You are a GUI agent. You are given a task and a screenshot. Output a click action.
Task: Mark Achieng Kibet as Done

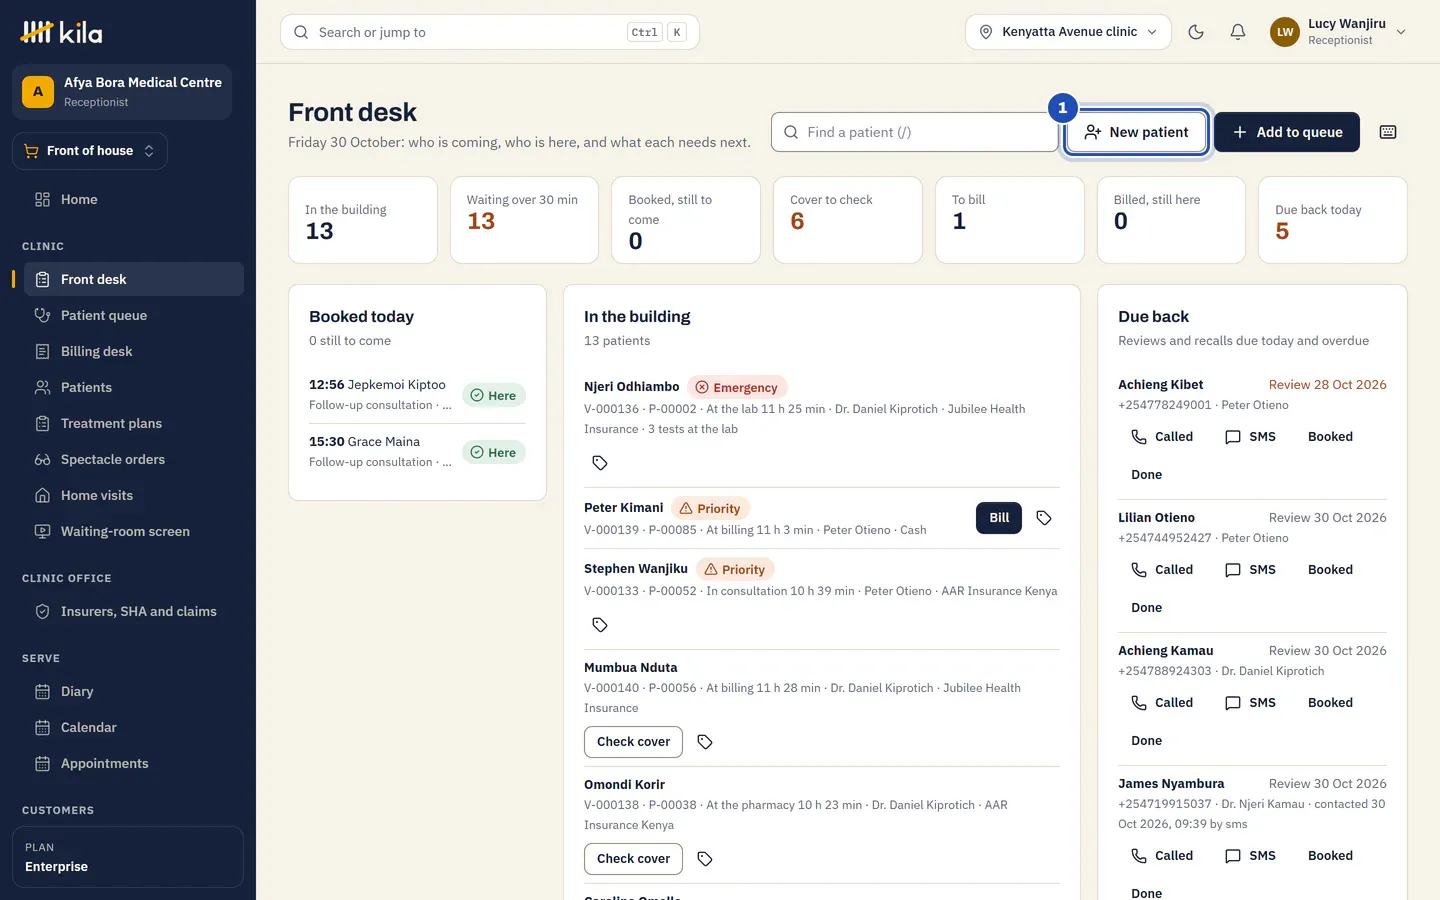tap(1147, 475)
